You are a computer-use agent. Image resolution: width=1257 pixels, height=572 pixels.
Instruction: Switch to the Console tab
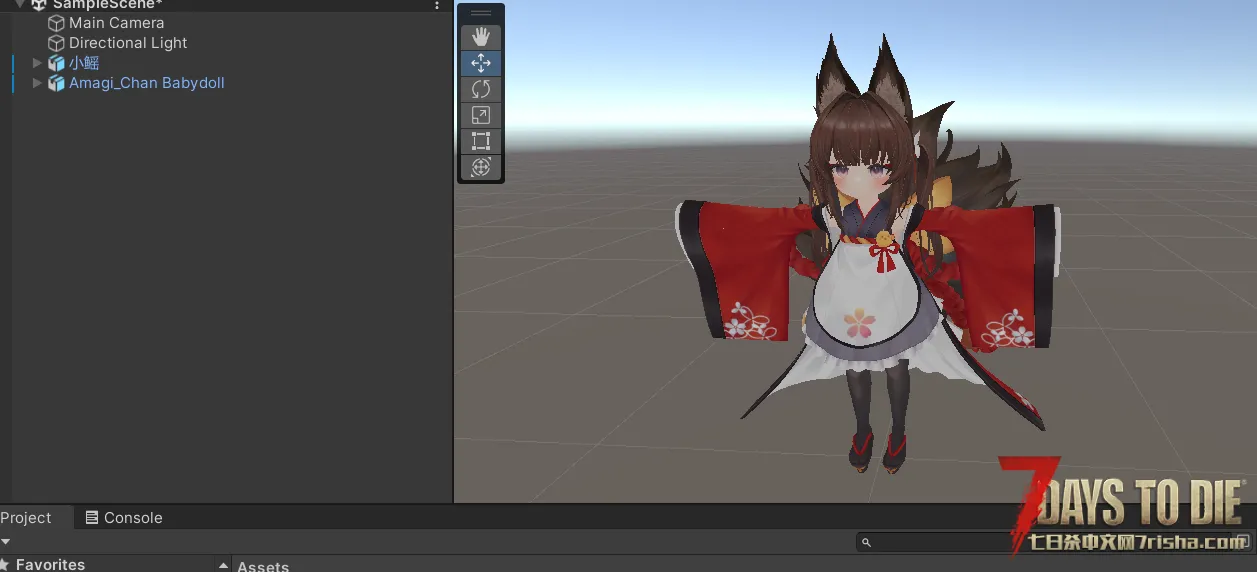[x=123, y=517]
